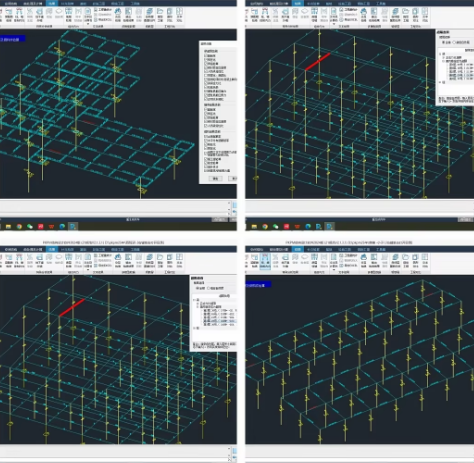The image size is (474, 463).
Task: Open Edge browser from the top-right window's taskbar
Action: pyautogui.click(x=308, y=226)
